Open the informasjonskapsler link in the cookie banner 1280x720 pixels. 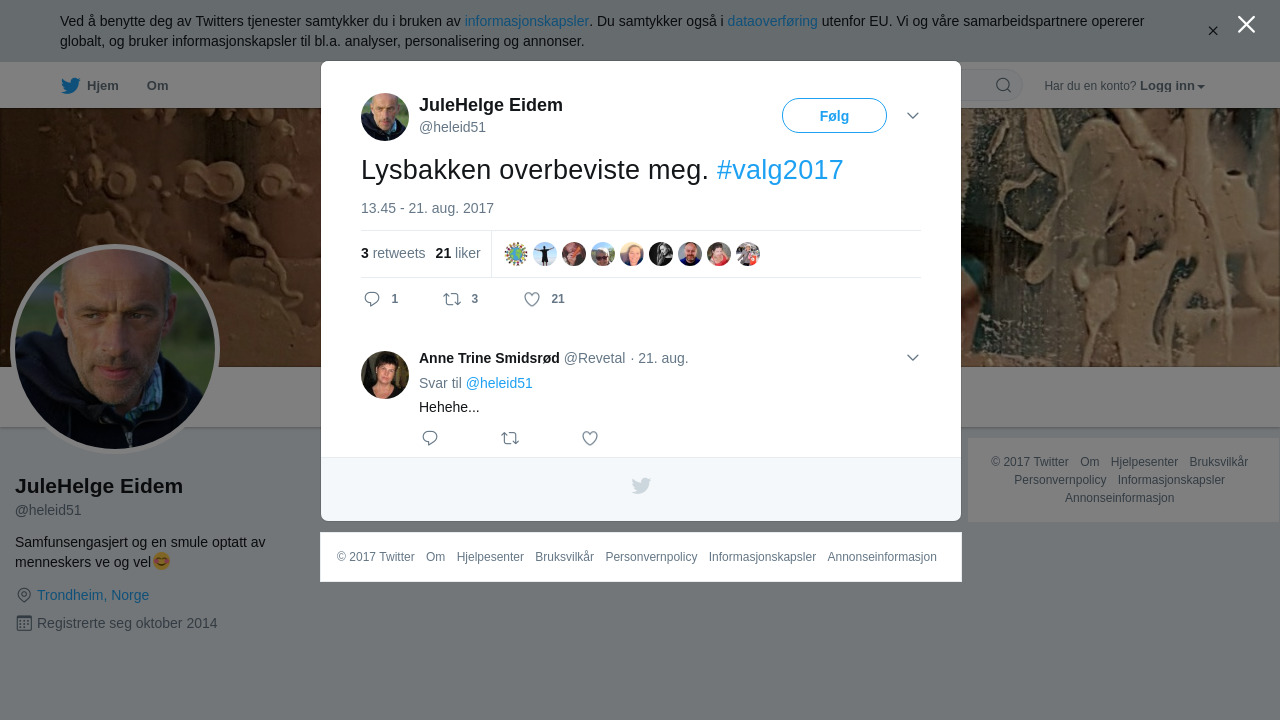click(526, 21)
